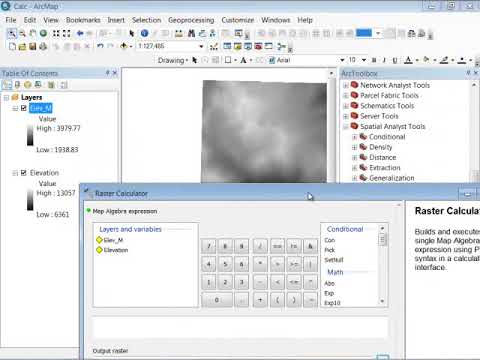Screen dimensions: 480x360
Task: Click the 0 button in Raster Calculator
Action: 217,300
